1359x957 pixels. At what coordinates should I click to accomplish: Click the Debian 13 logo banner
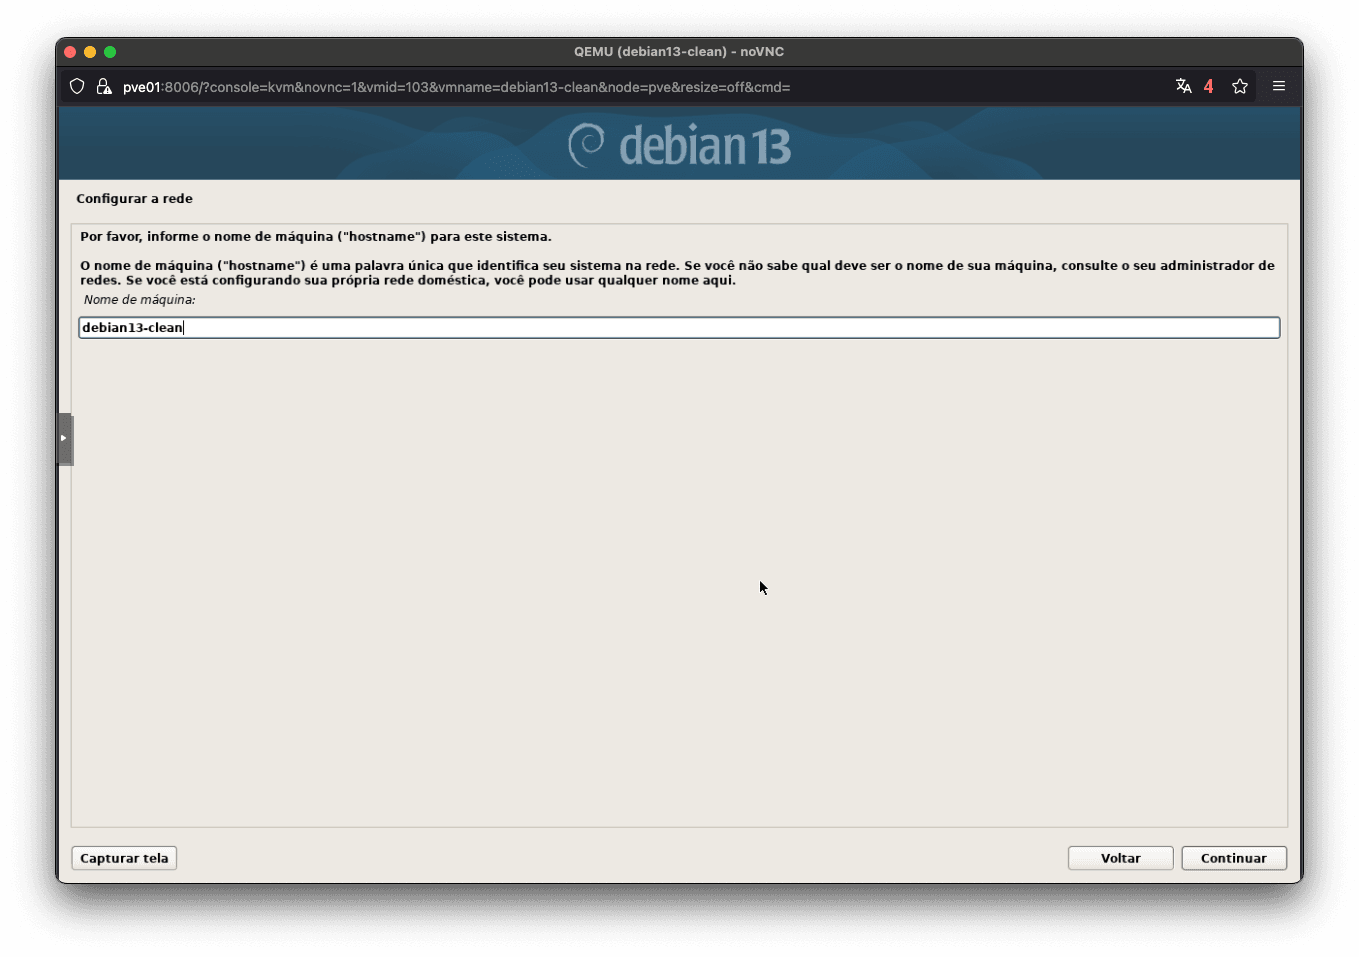680,145
